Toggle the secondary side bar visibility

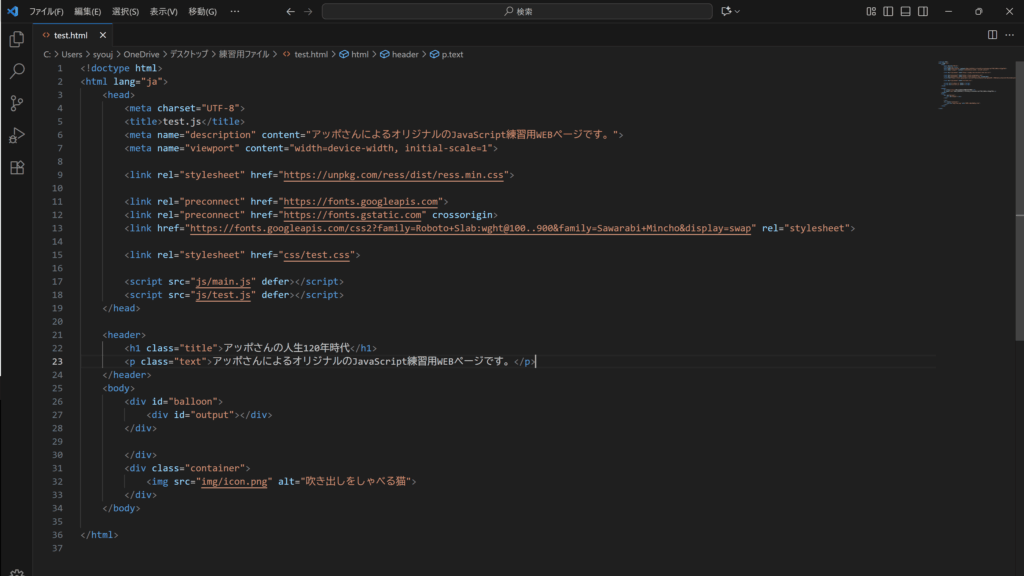(922, 11)
